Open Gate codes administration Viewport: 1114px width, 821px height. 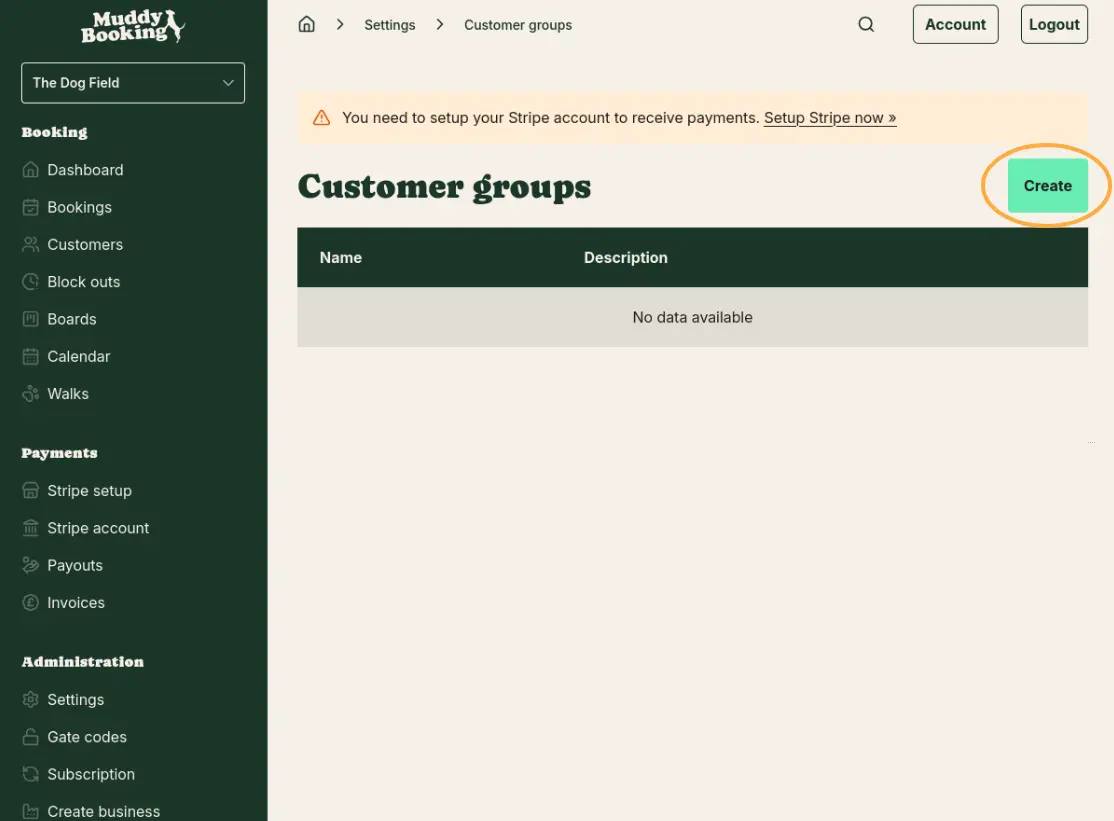coord(87,736)
